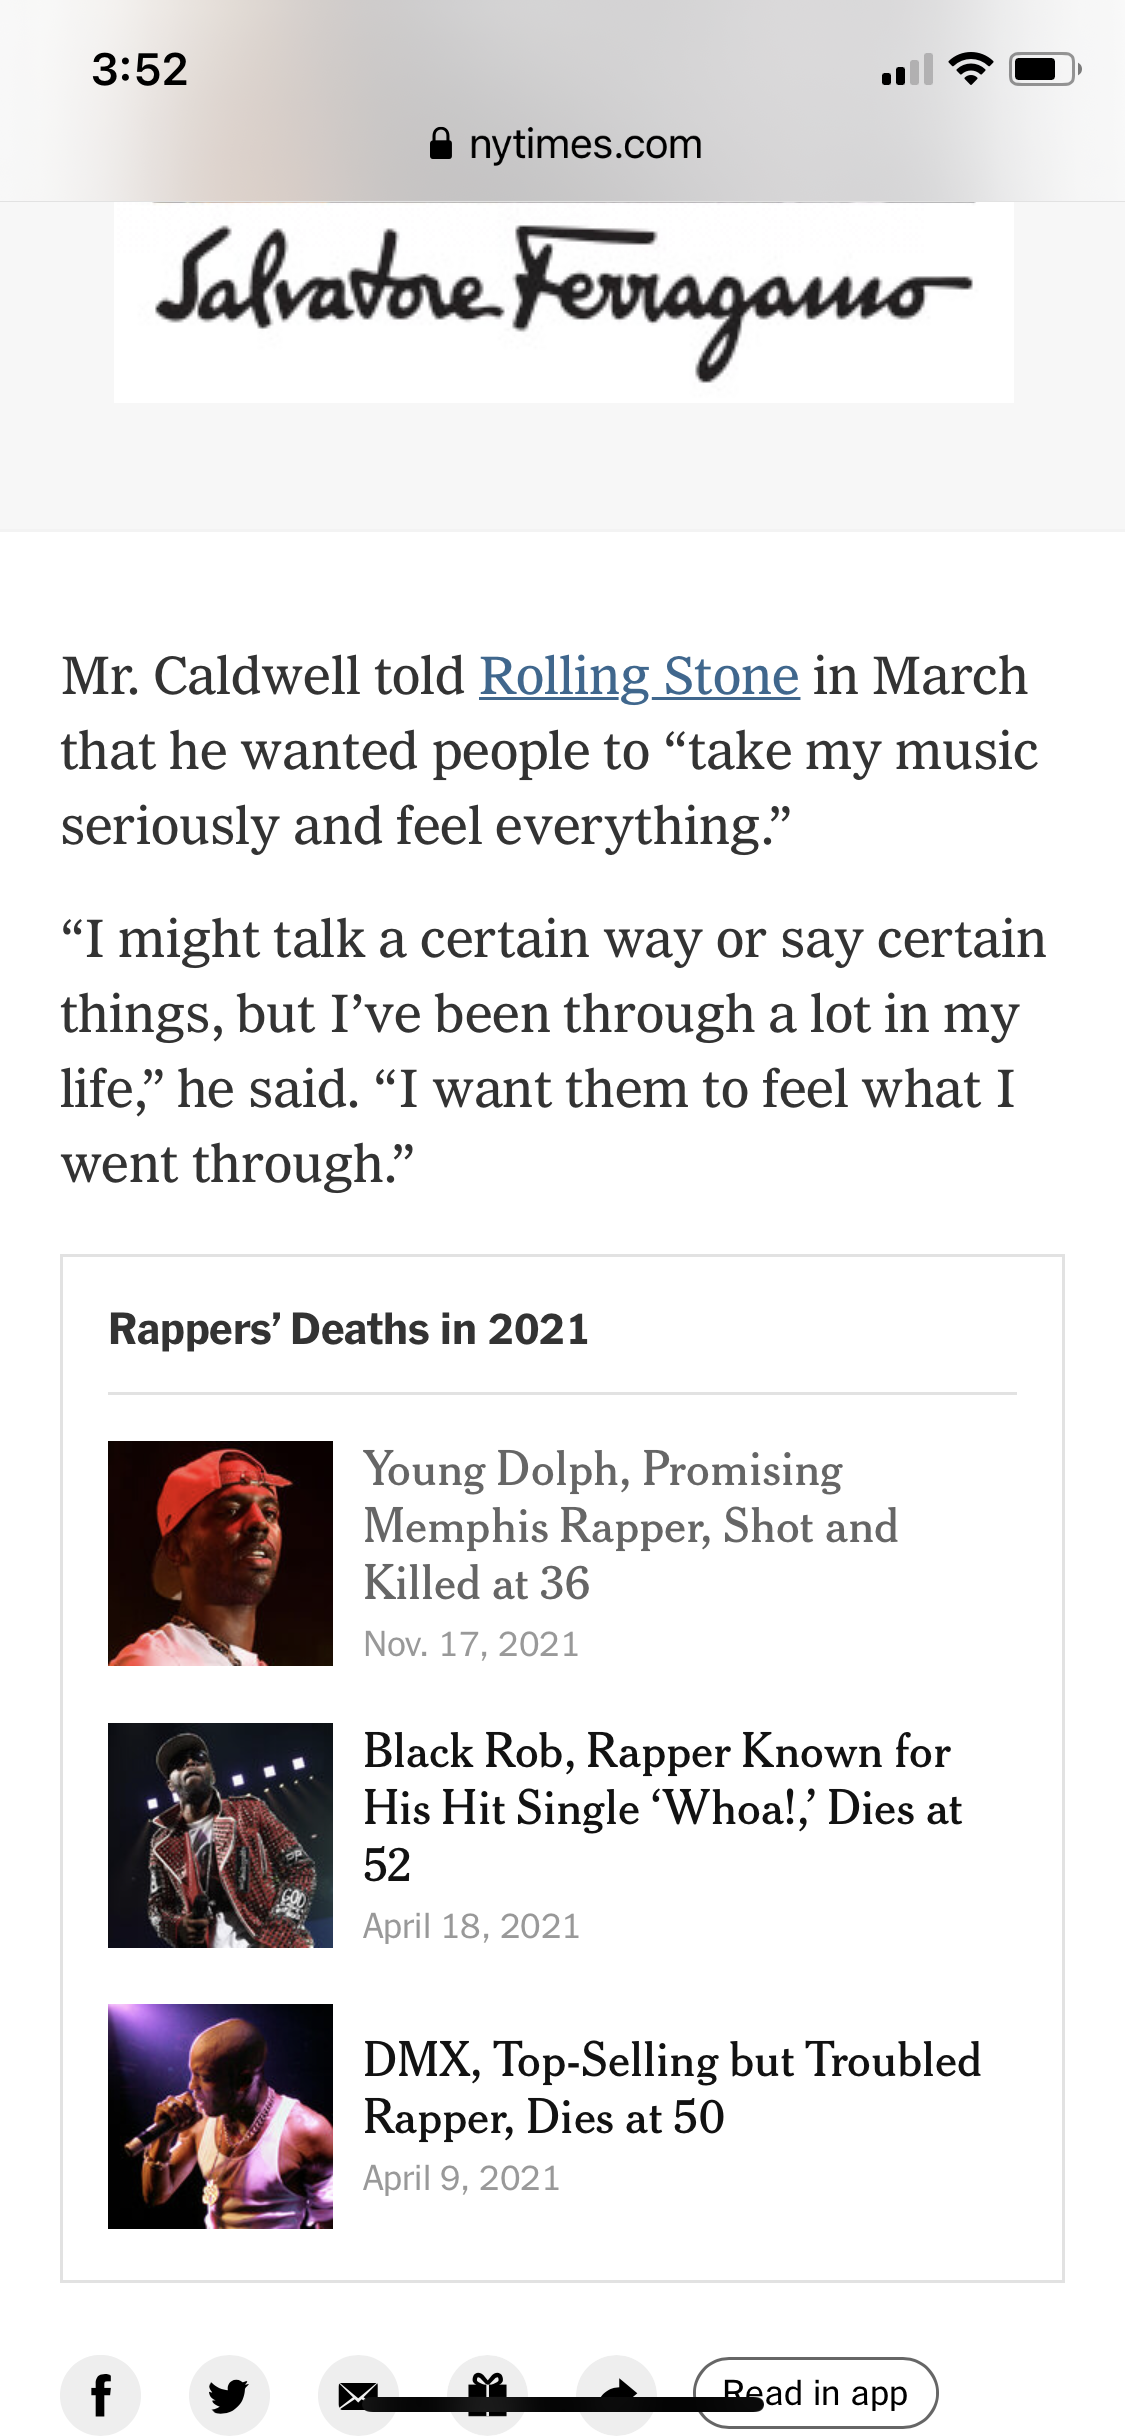Open the Rolling Stone link
The height and width of the screenshot is (2436, 1125).
pos(639,676)
